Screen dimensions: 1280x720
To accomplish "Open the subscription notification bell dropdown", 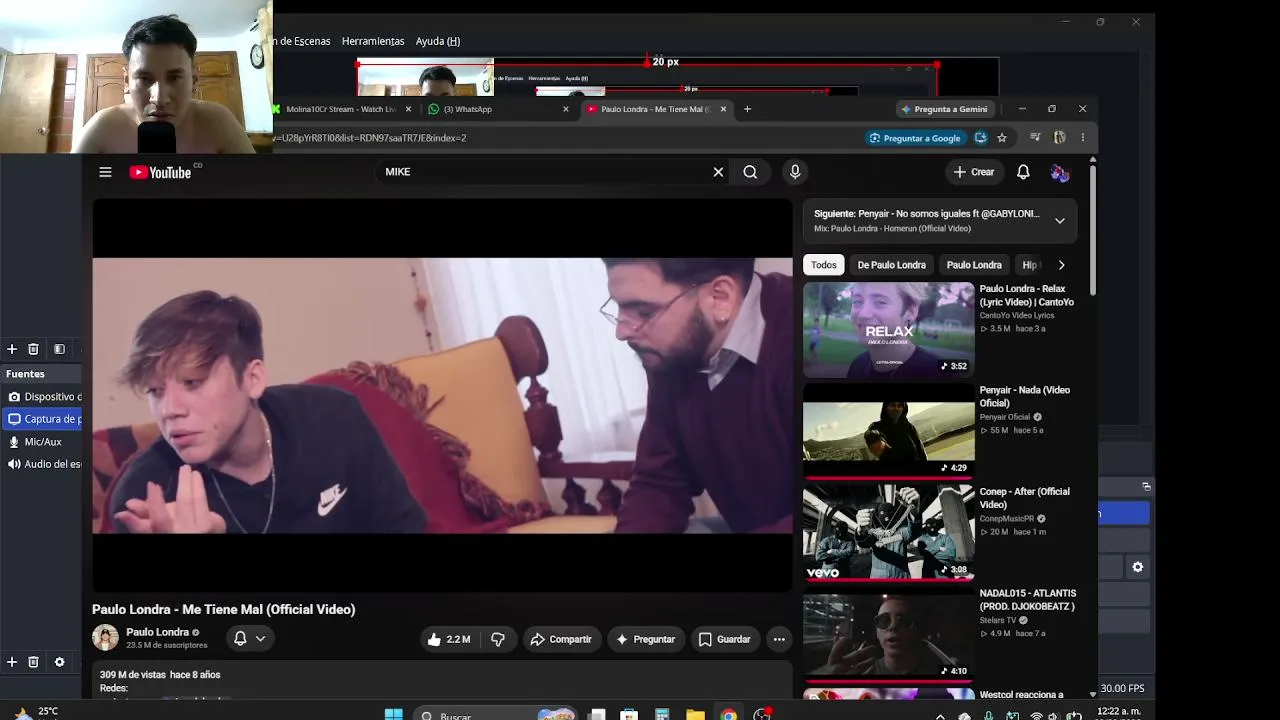I will tap(249, 638).
